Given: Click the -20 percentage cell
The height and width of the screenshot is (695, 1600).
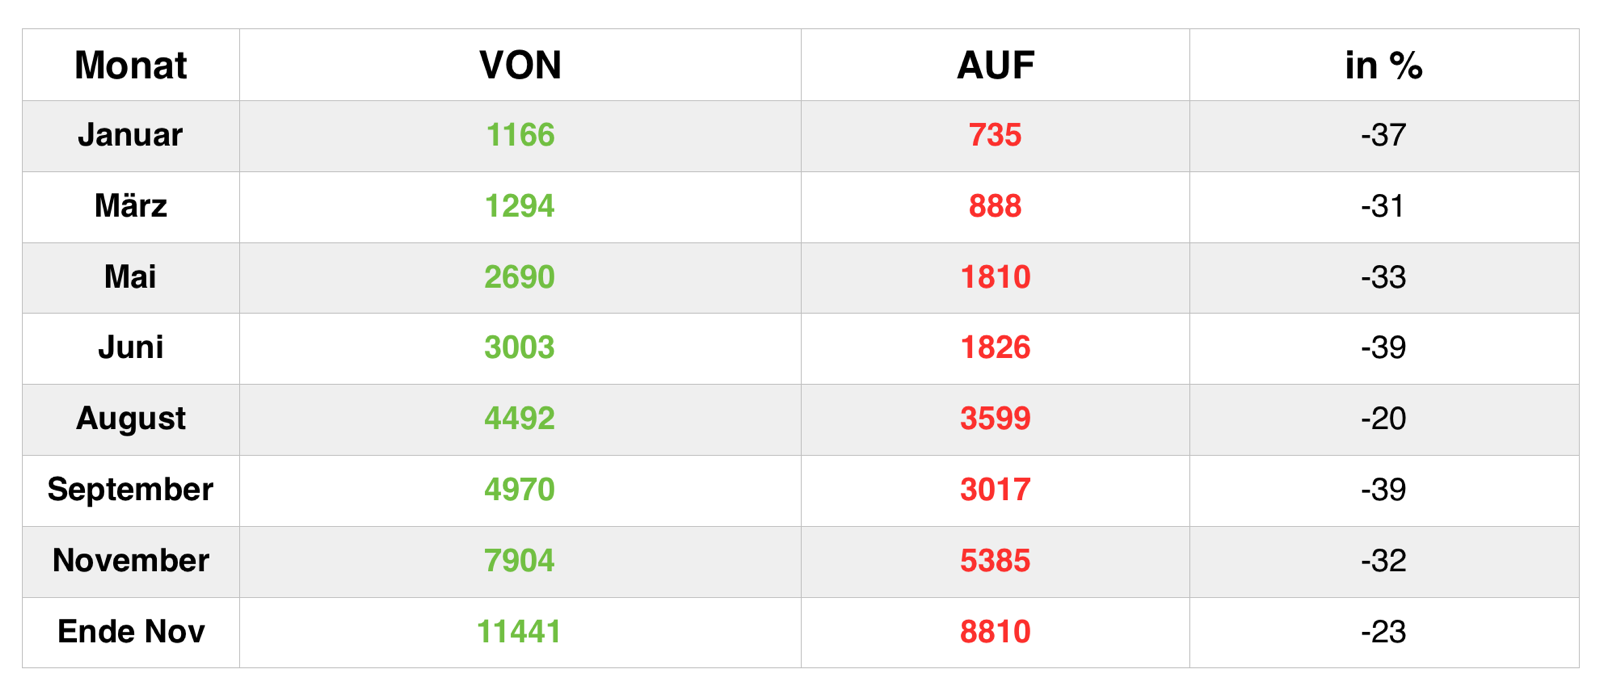Looking at the screenshot, I should tap(1384, 419).
